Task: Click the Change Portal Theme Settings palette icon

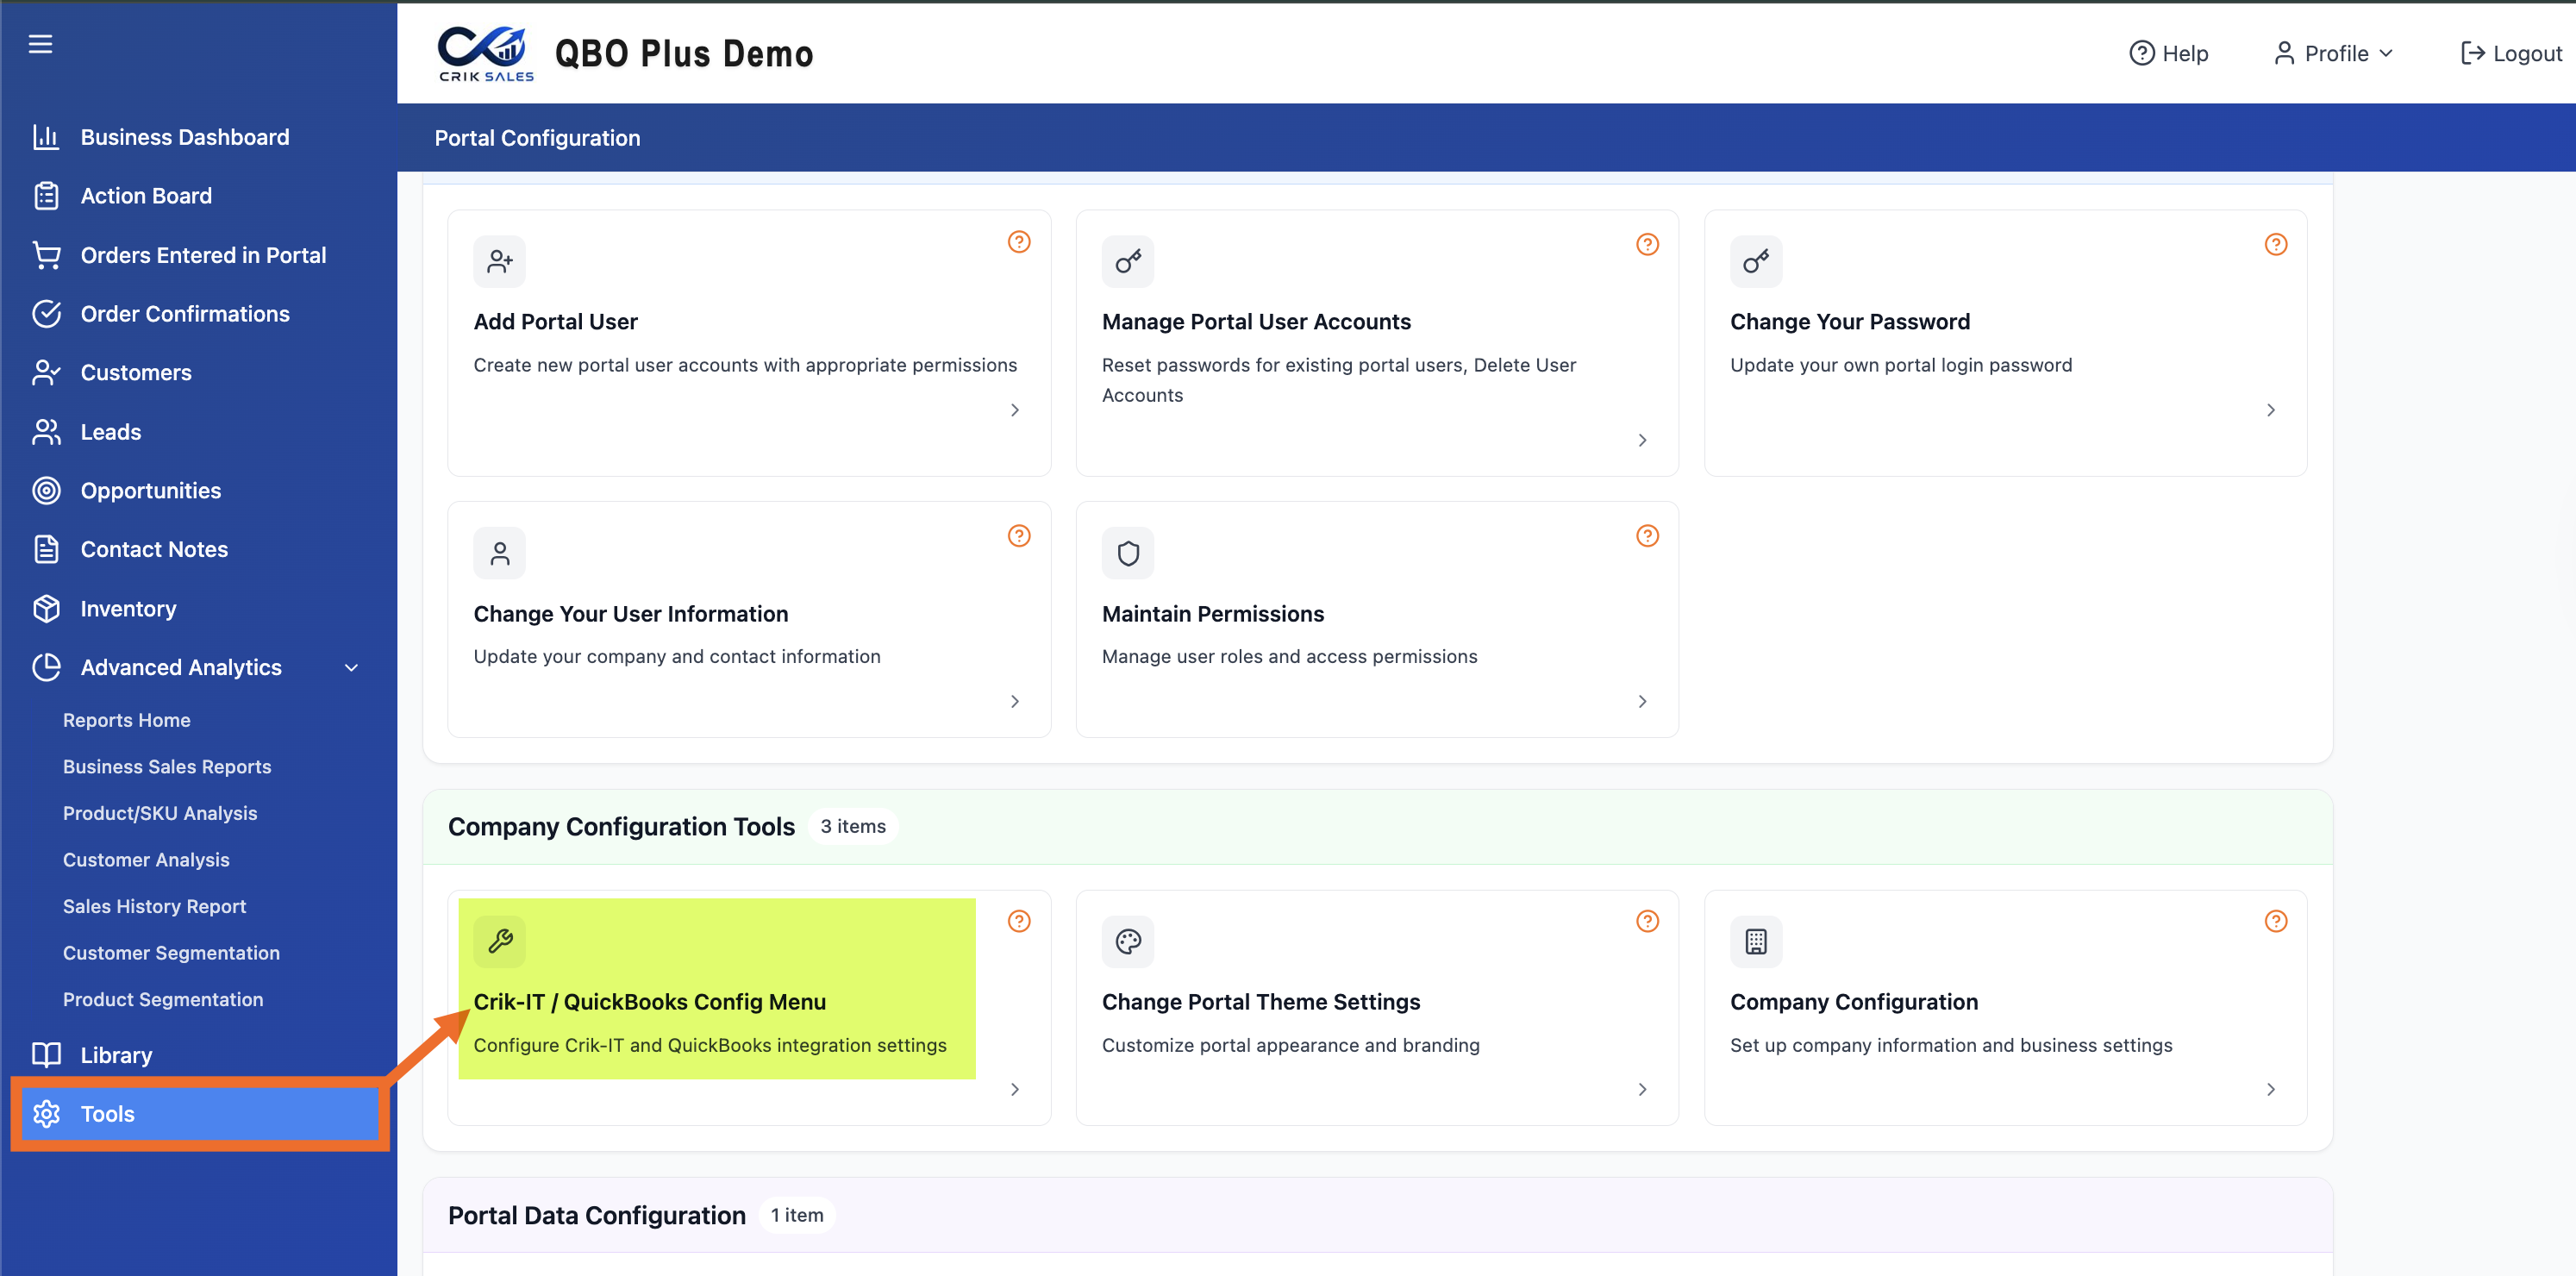Action: pyautogui.click(x=1128, y=941)
